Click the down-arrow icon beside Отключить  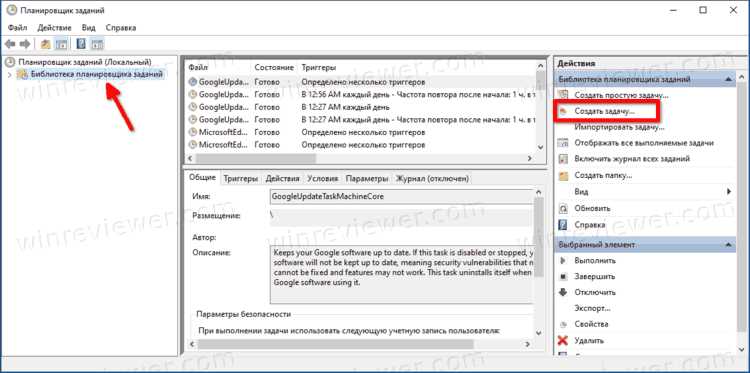[x=563, y=292]
